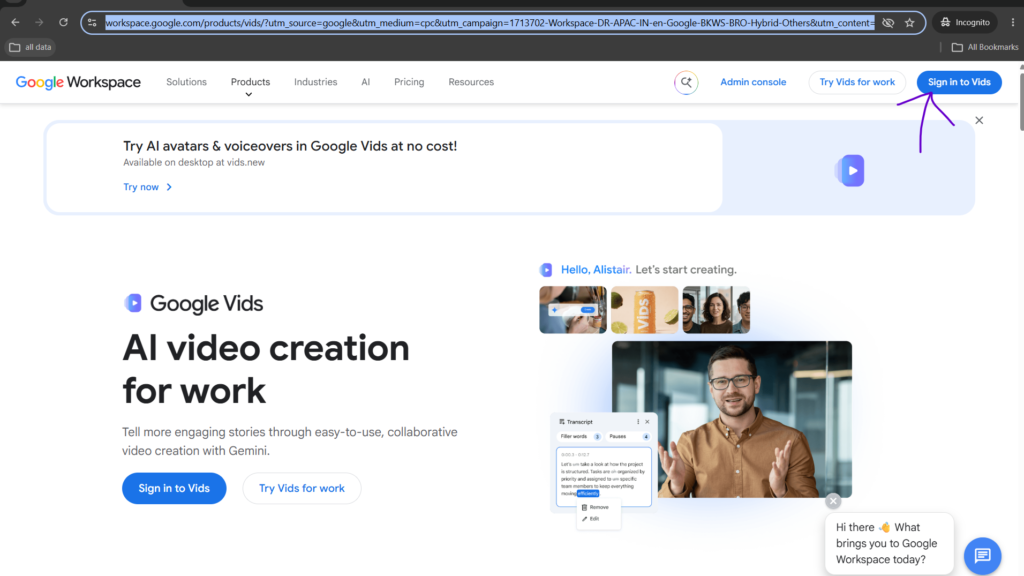Image resolution: width=1024 pixels, height=576 pixels.
Task: Open site information icon in address bar
Action: [92, 23]
